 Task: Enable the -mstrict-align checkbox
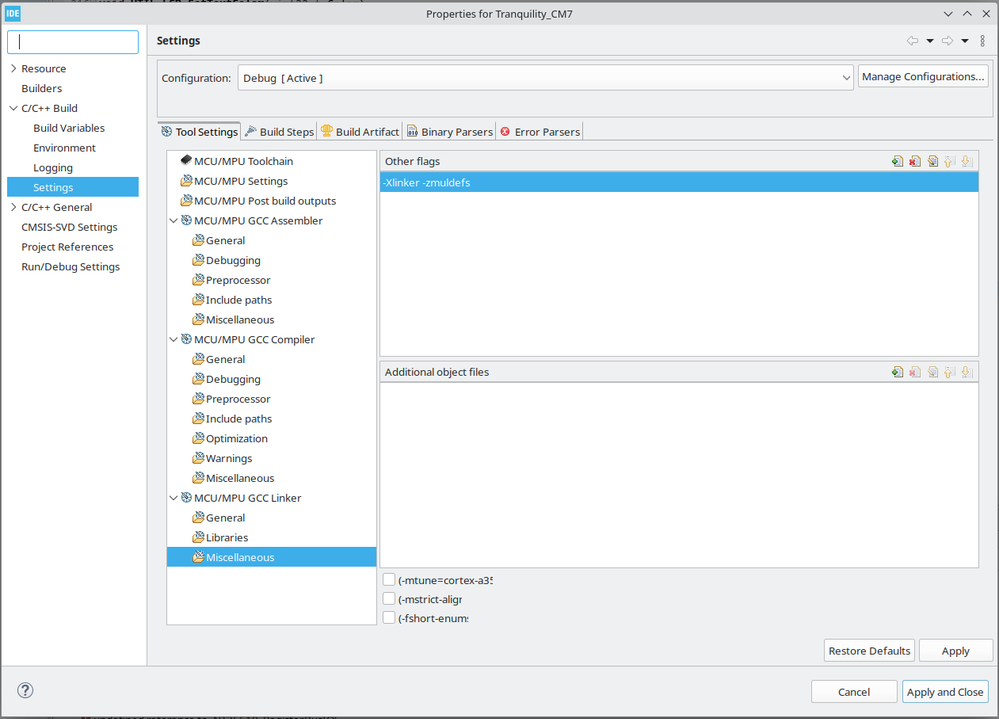coord(389,599)
